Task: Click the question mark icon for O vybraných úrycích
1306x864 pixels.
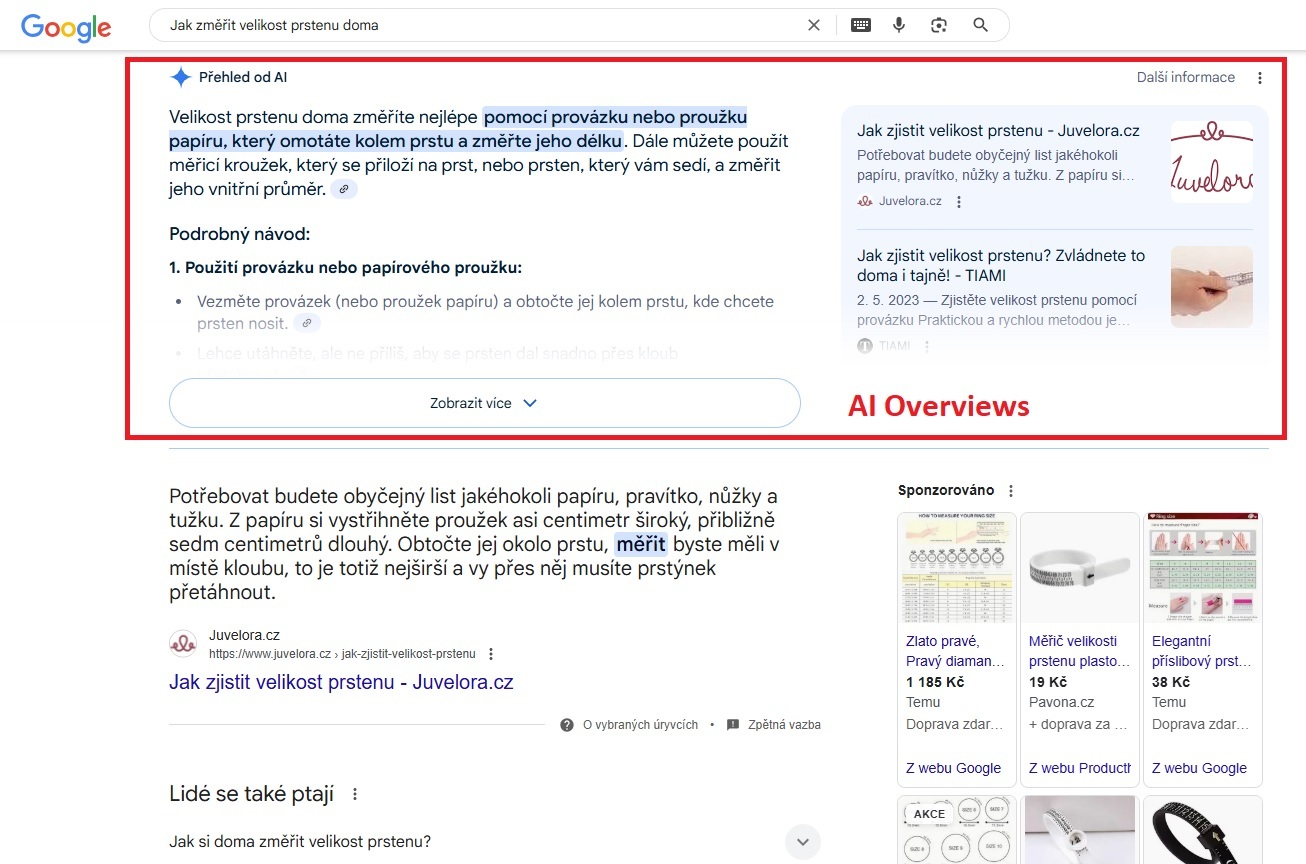Action: tap(567, 725)
